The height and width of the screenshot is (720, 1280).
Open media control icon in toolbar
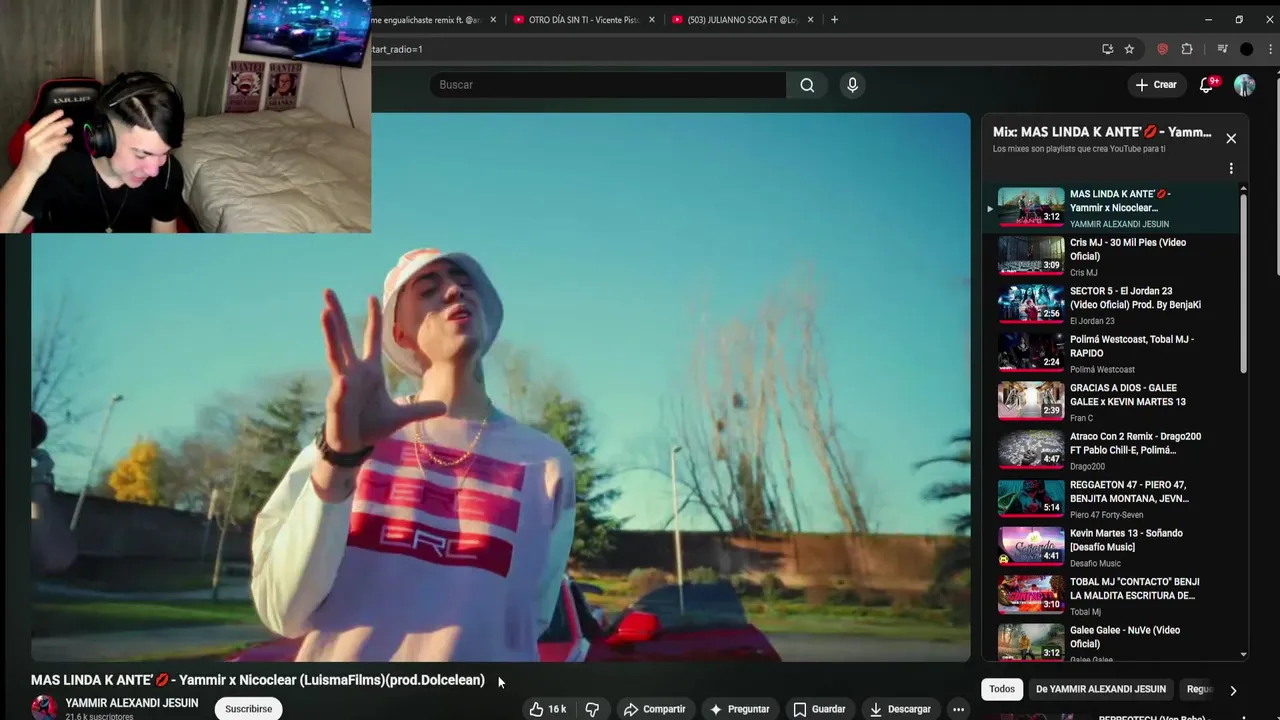point(1222,49)
